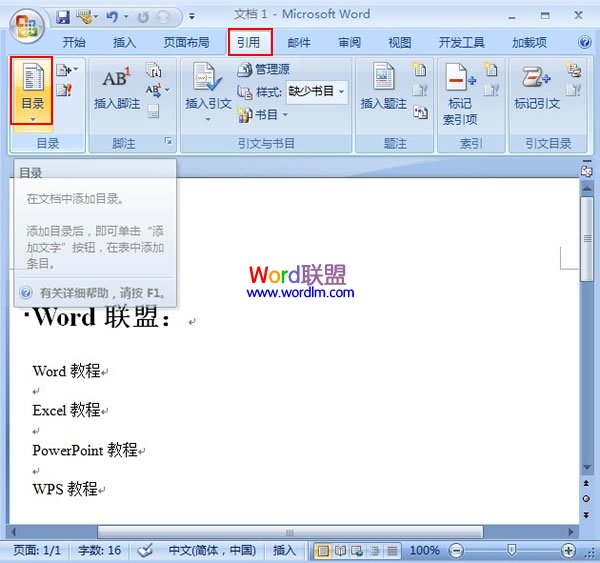Open the Office button menu
This screenshot has height=563, width=600.
click(x=27, y=26)
